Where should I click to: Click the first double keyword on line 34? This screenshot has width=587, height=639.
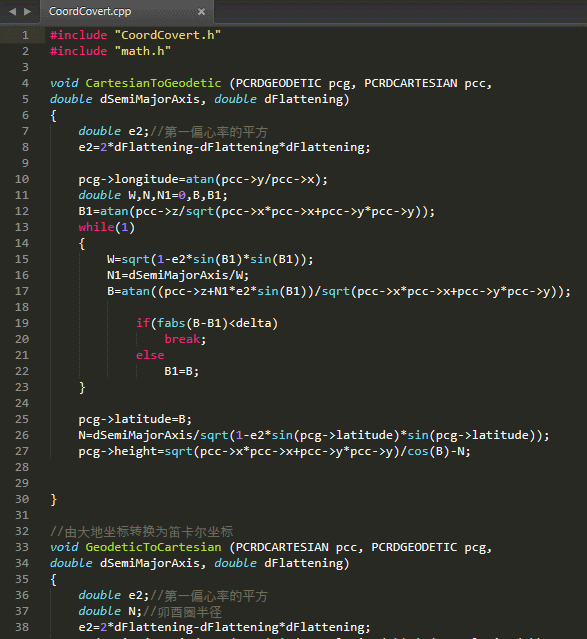(71, 563)
